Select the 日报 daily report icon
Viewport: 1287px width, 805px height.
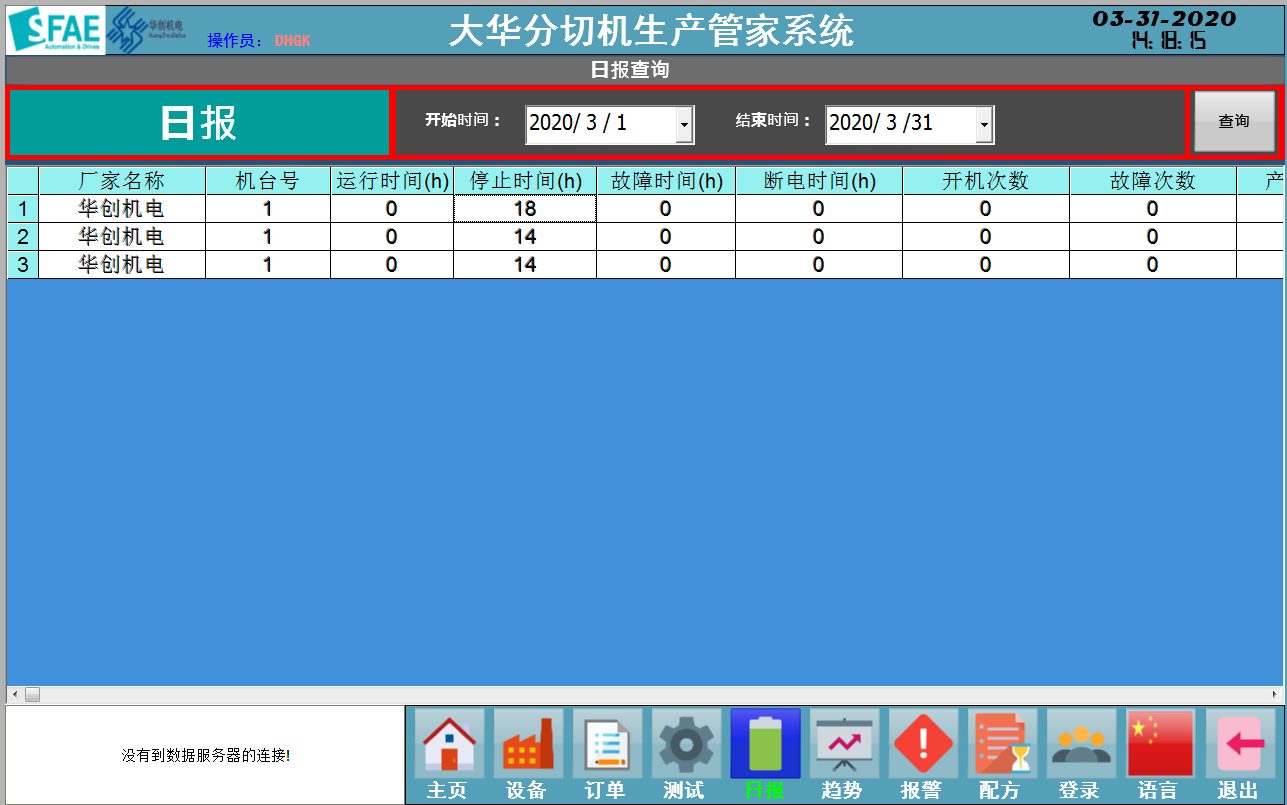[x=765, y=744]
